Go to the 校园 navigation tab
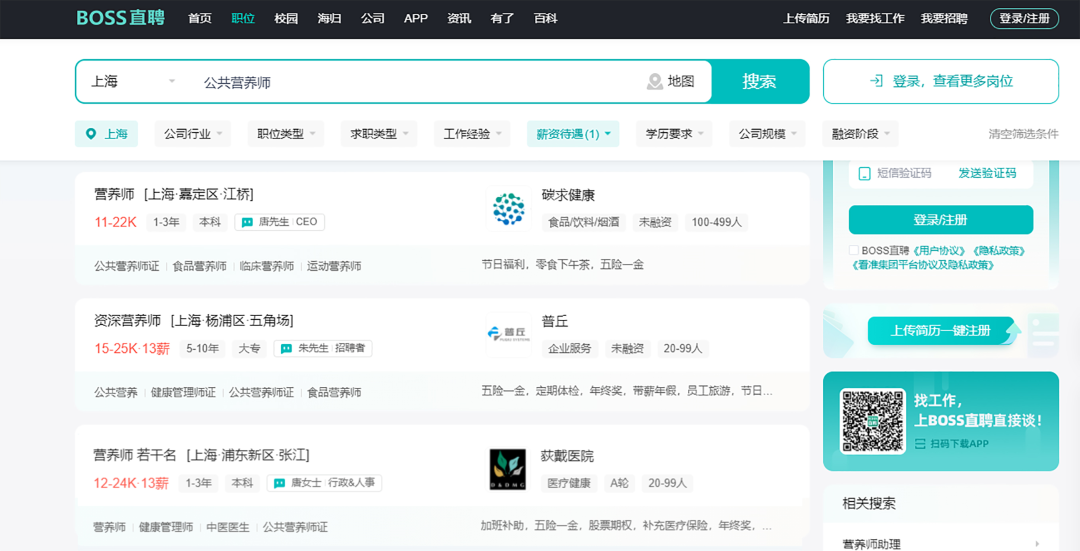The width and height of the screenshot is (1080, 551). click(x=286, y=18)
